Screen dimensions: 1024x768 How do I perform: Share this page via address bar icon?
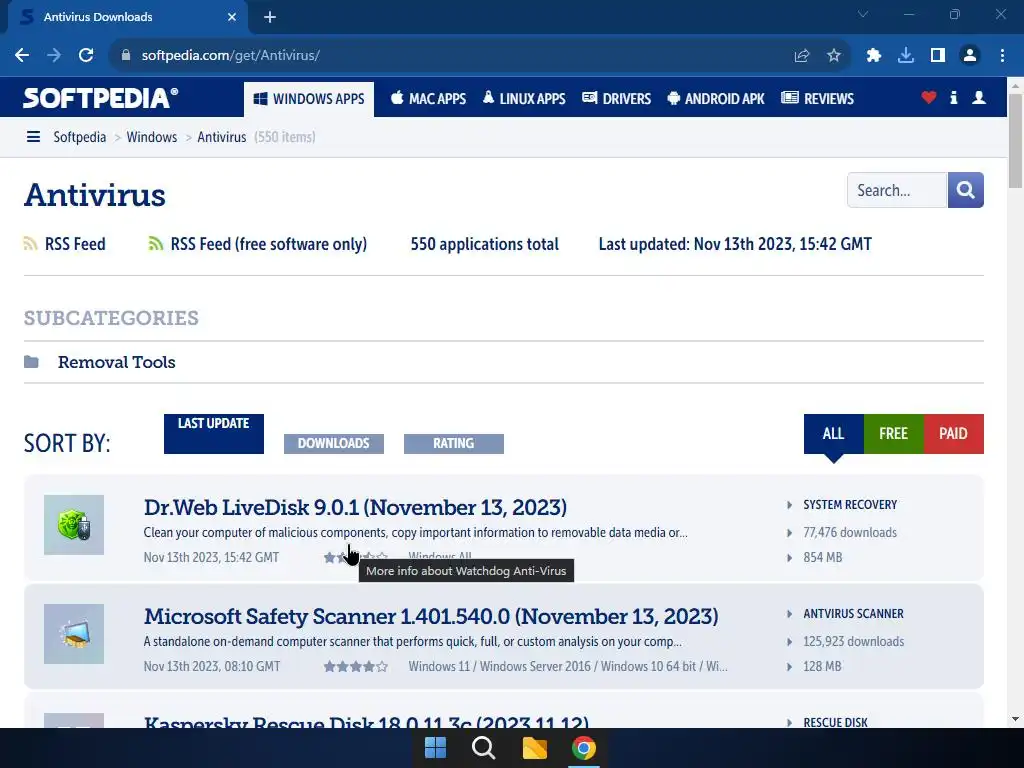(802, 56)
